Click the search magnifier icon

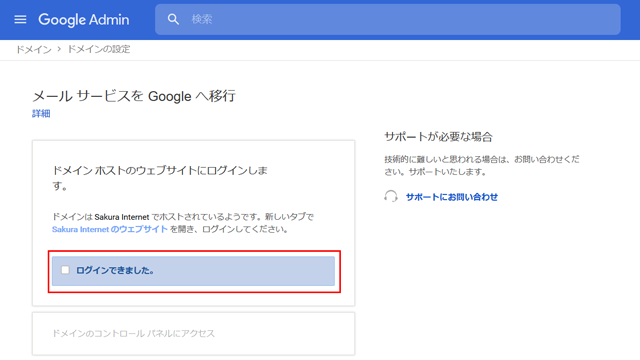pyautogui.click(x=173, y=19)
